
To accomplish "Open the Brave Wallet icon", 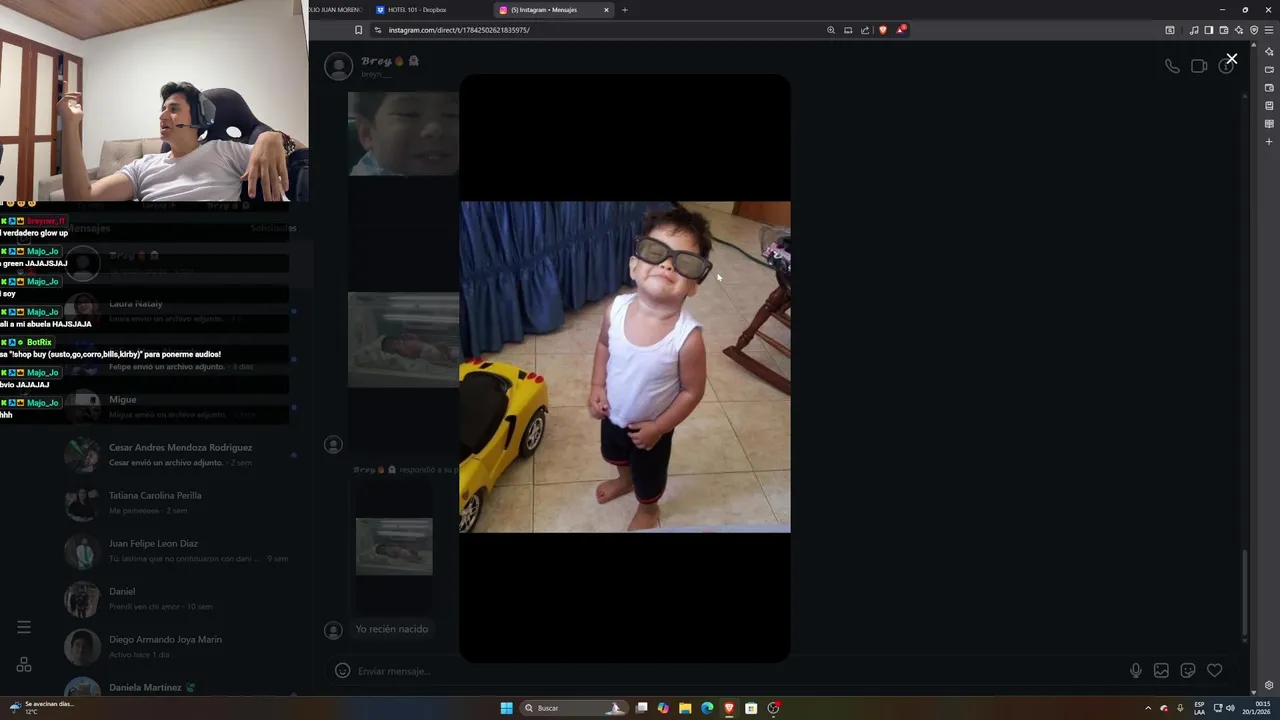I will click(x=1223, y=30).
